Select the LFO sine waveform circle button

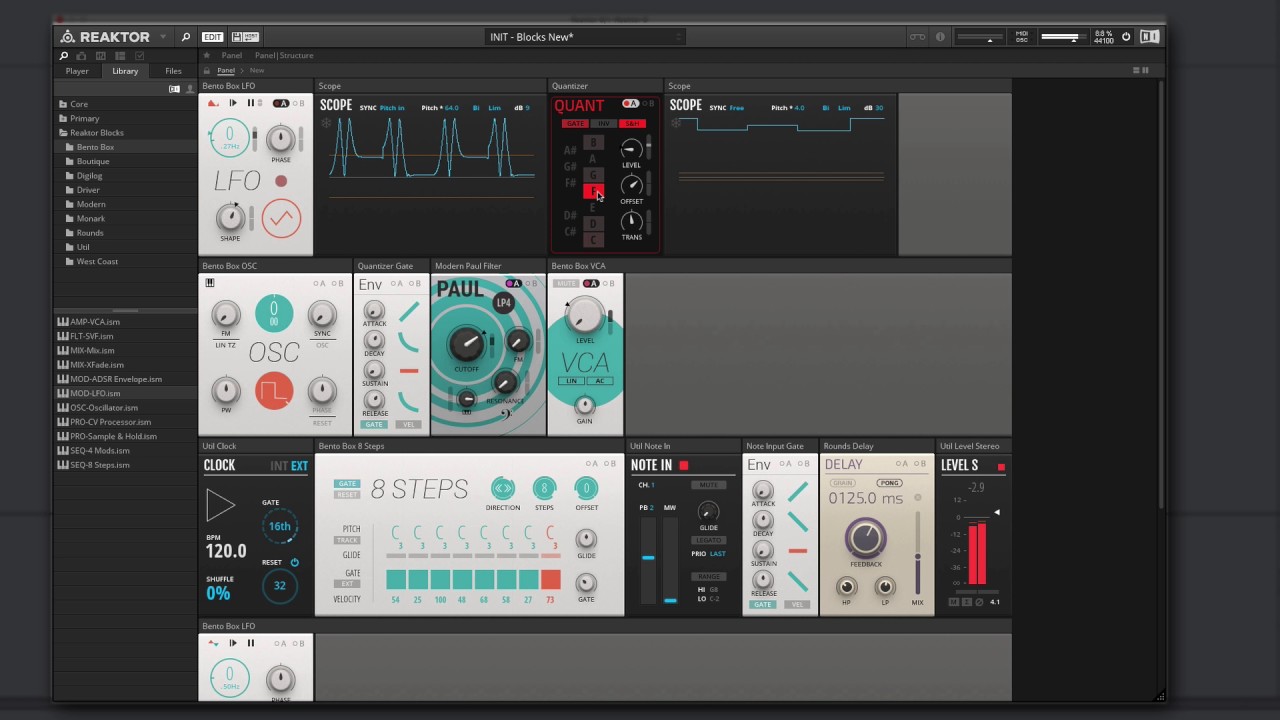pyautogui.click(x=281, y=218)
